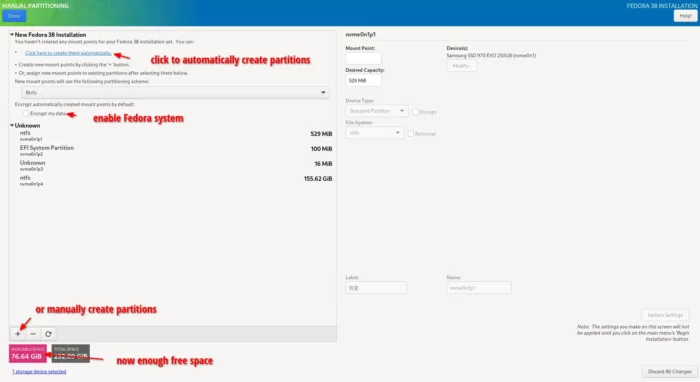Screen dimensions: 700x382
Task: Click the Available Space 76.64 GiB indicator
Action: (28, 353)
